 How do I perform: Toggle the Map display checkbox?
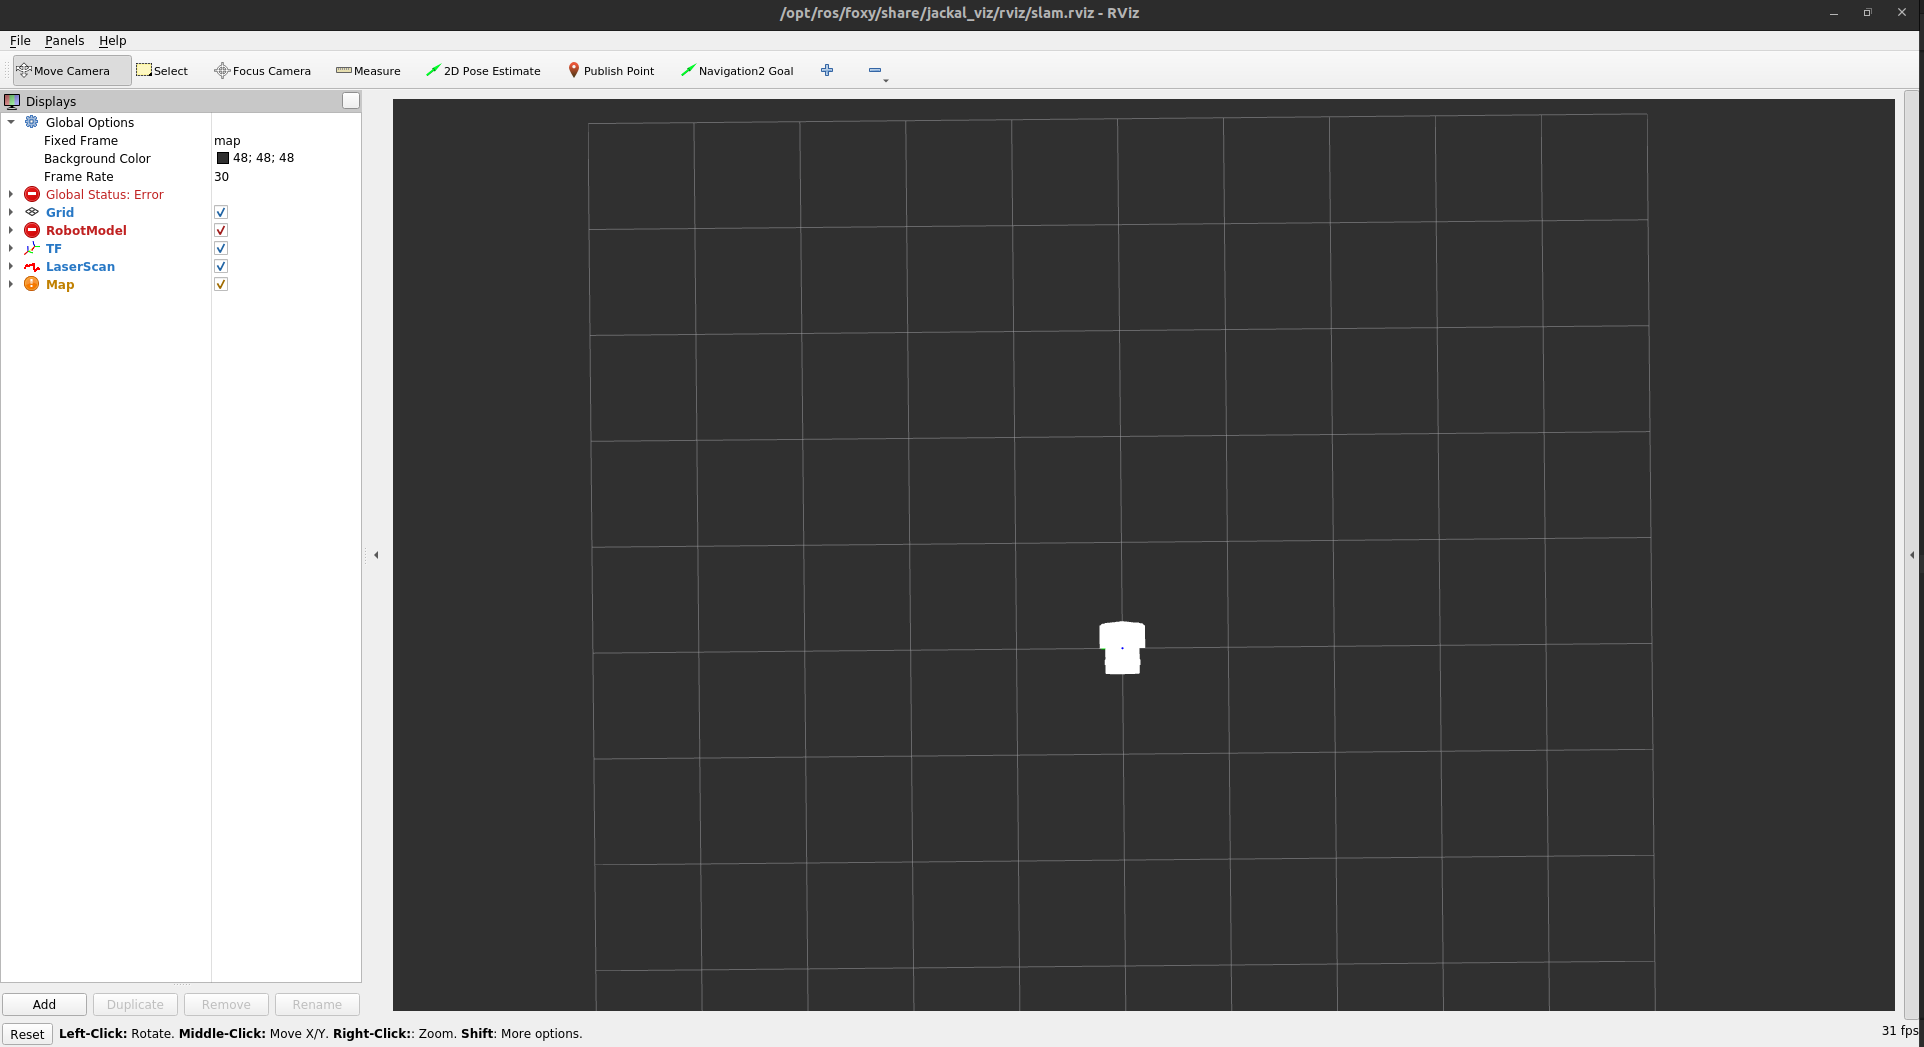click(x=220, y=284)
